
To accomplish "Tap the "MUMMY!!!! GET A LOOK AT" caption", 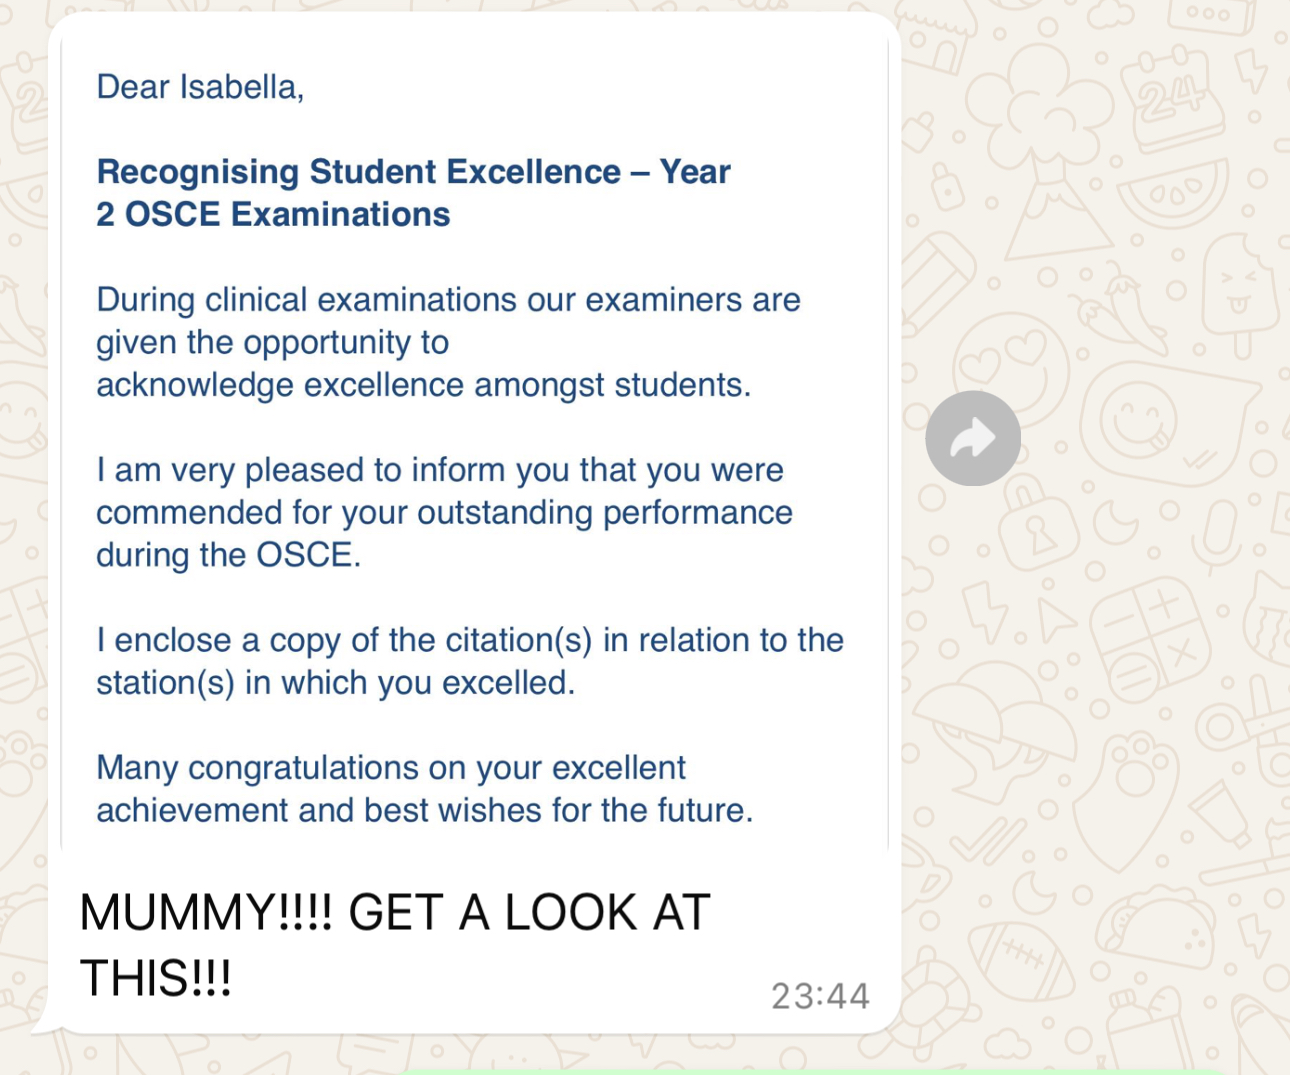I will 395,912.
